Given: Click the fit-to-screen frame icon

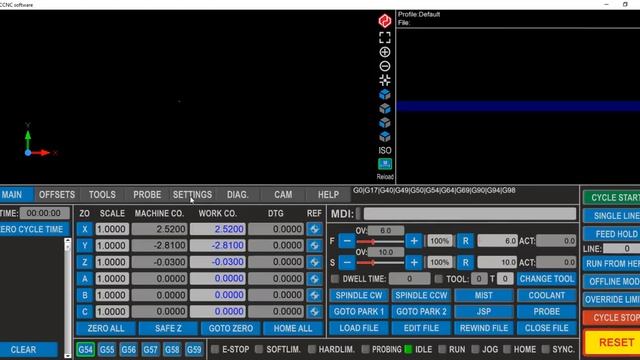Looking at the screenshot, I should (384, 38).
